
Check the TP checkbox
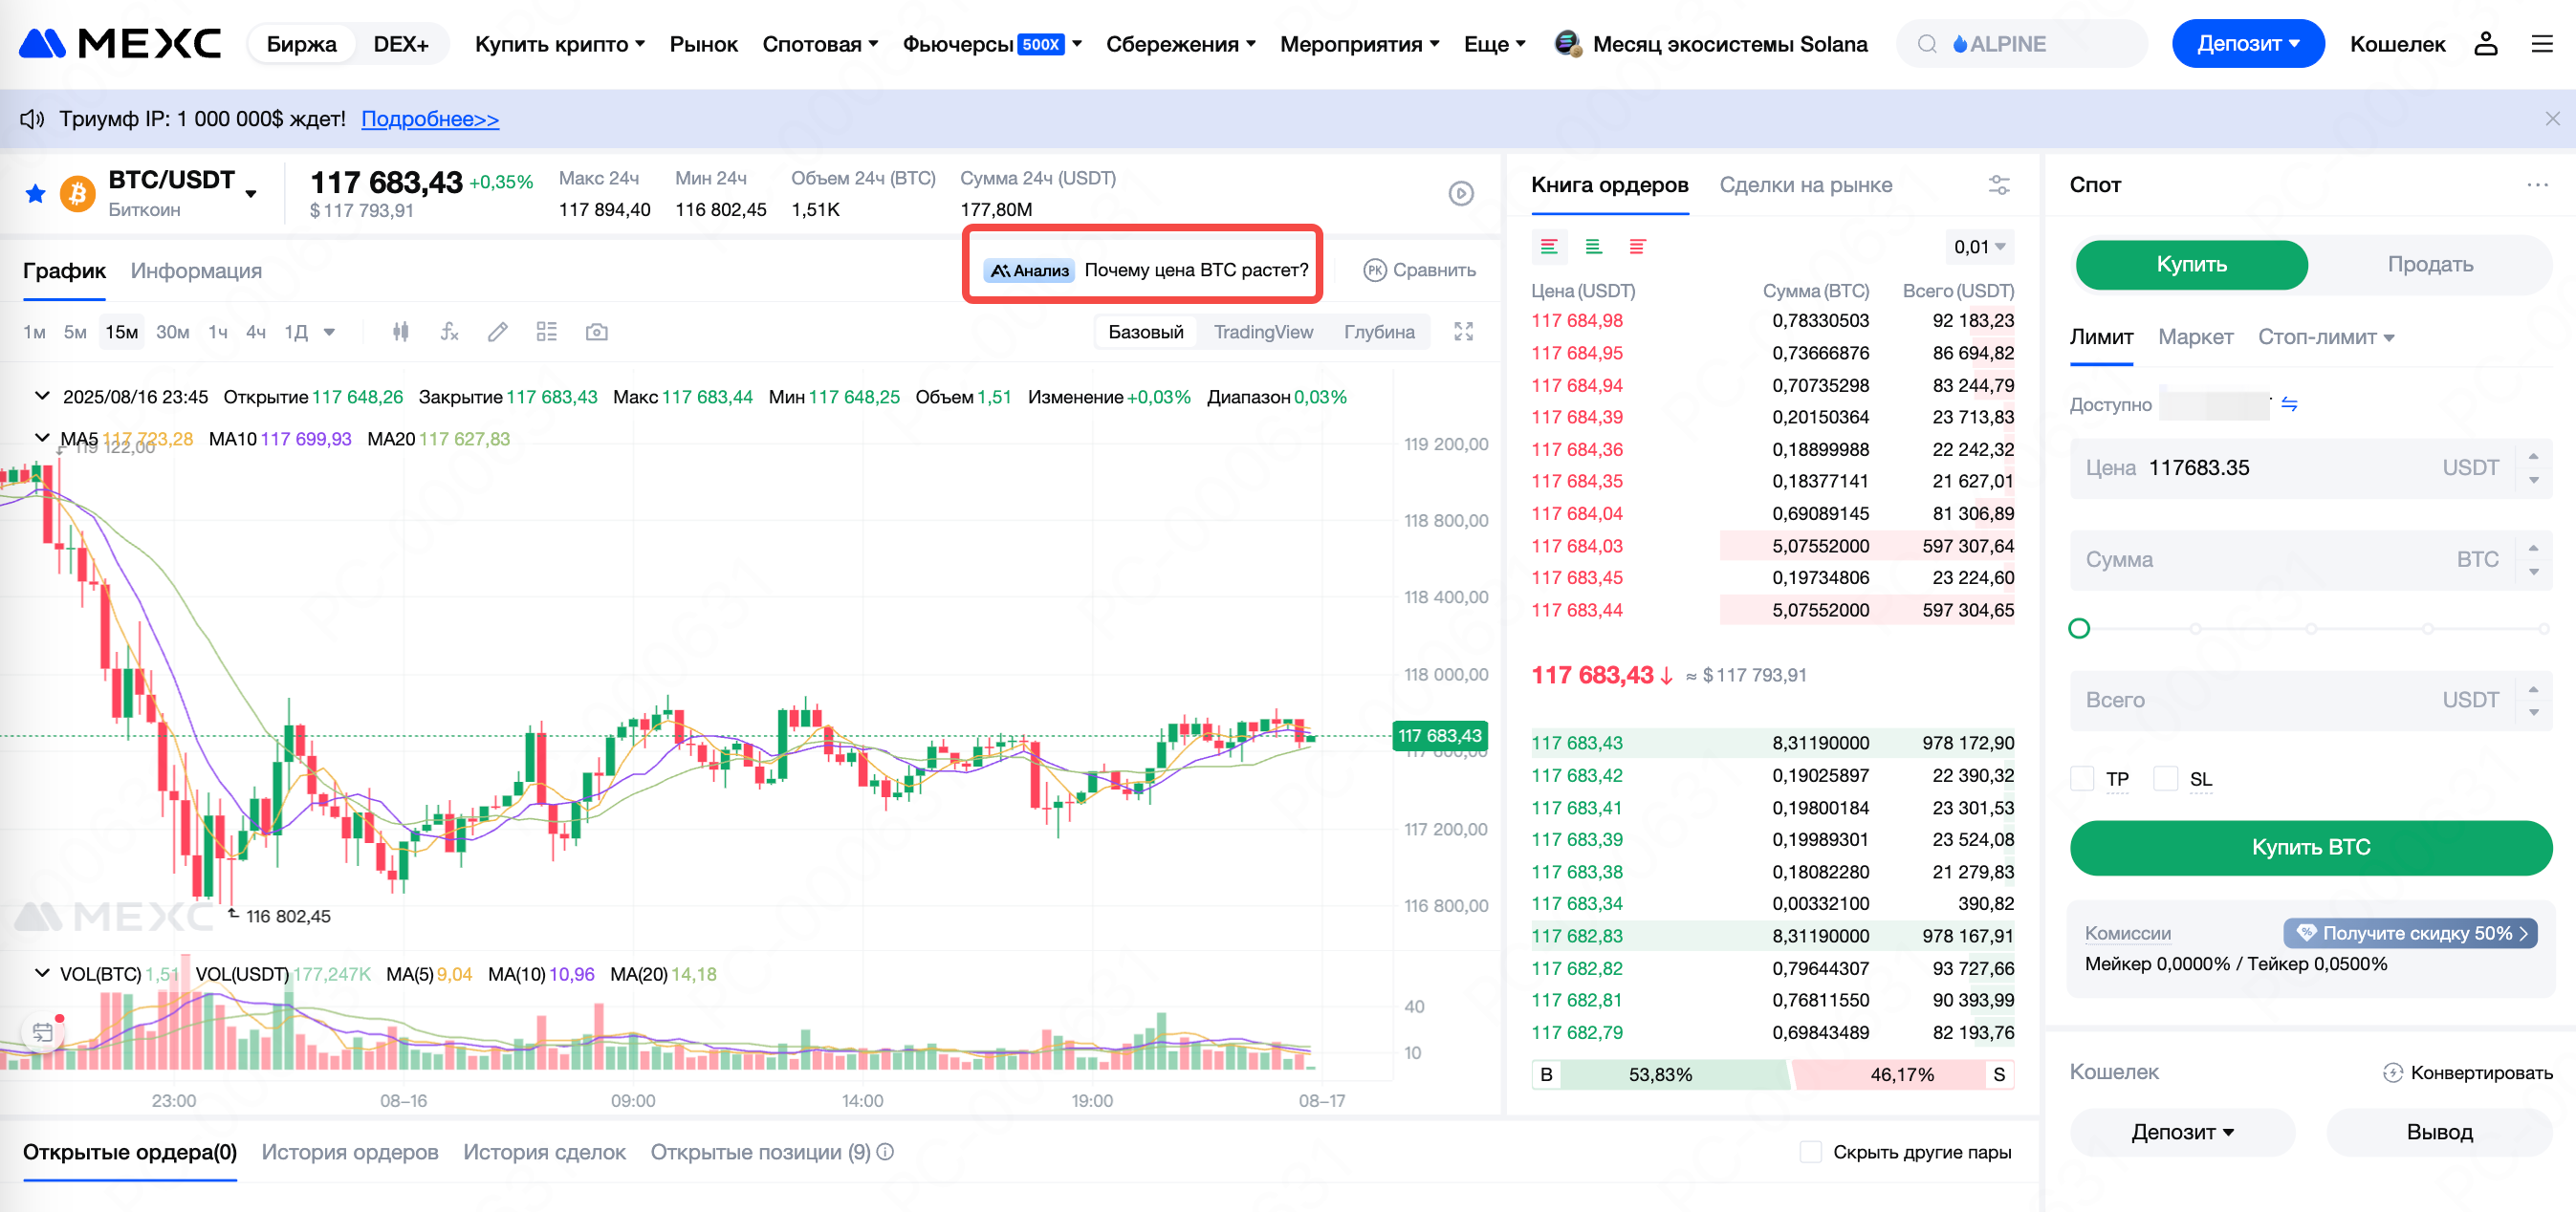pyautogui.click(x=2082, y=779)
